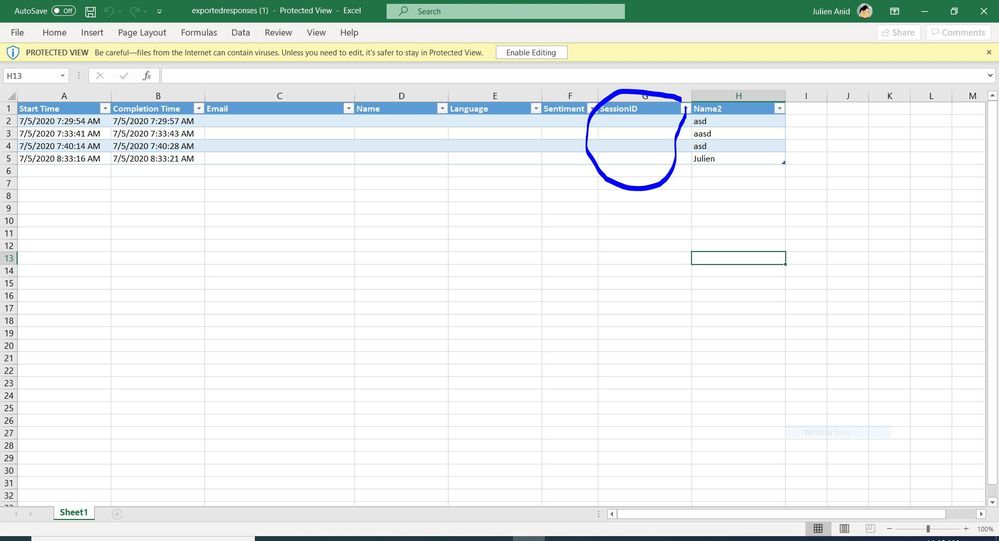Expand the Name Box dropdown arrow

[62, 76]
